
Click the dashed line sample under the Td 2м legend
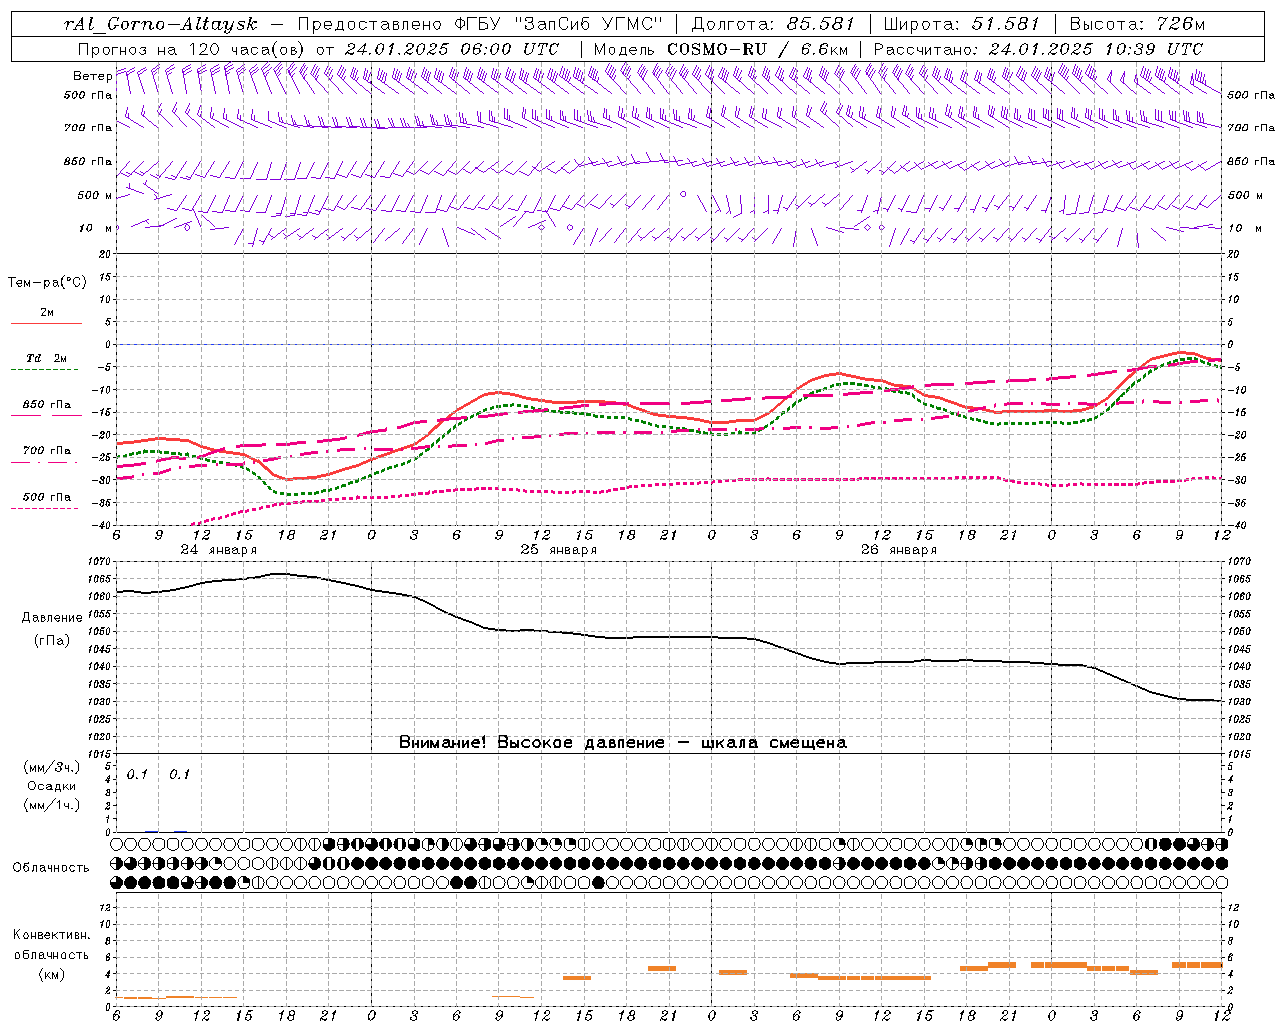[x=45, y=370]
